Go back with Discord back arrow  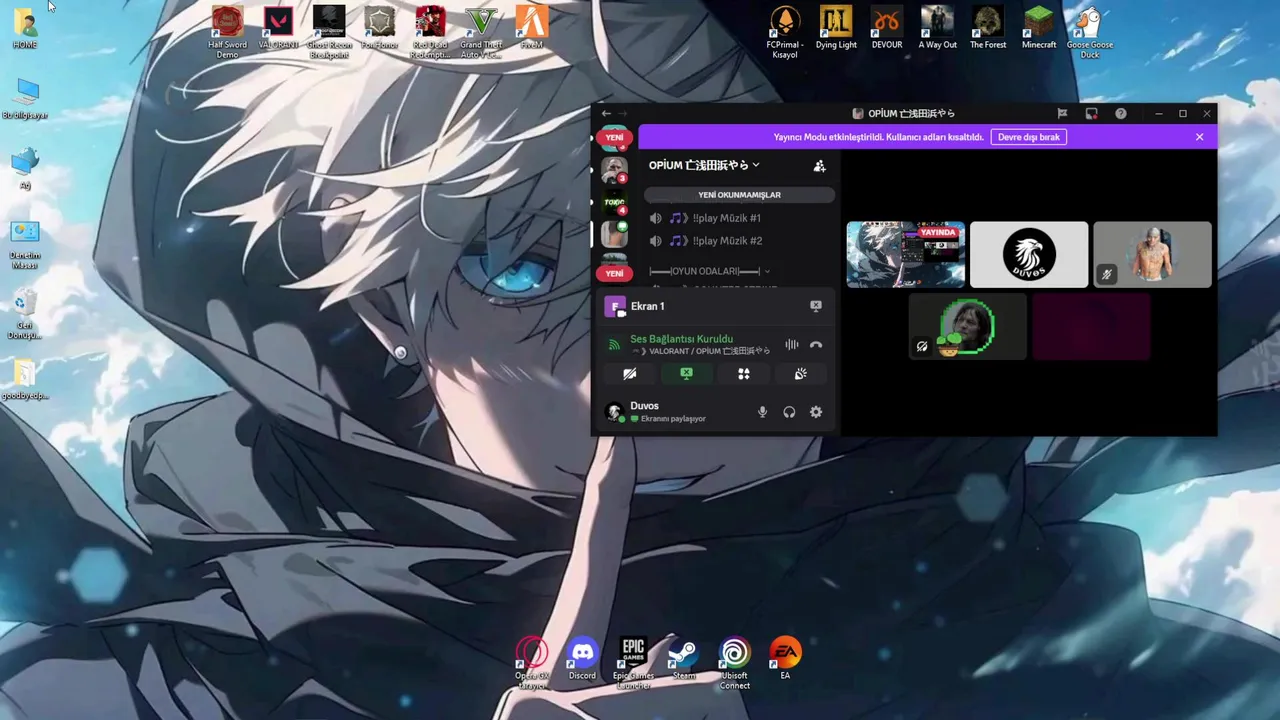[x=606, y=114]
